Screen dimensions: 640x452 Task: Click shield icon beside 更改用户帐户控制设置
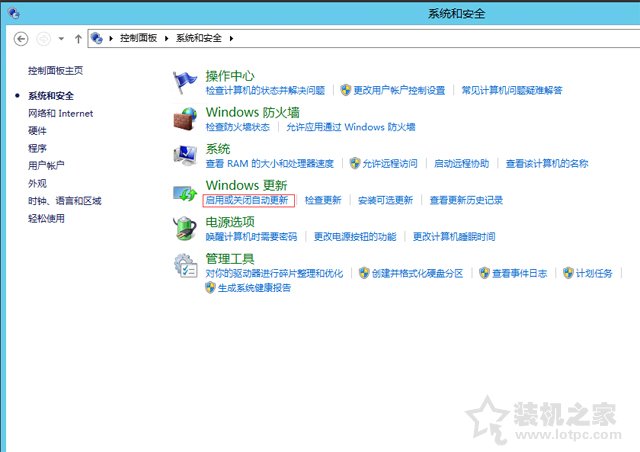[x=346, y=90]
